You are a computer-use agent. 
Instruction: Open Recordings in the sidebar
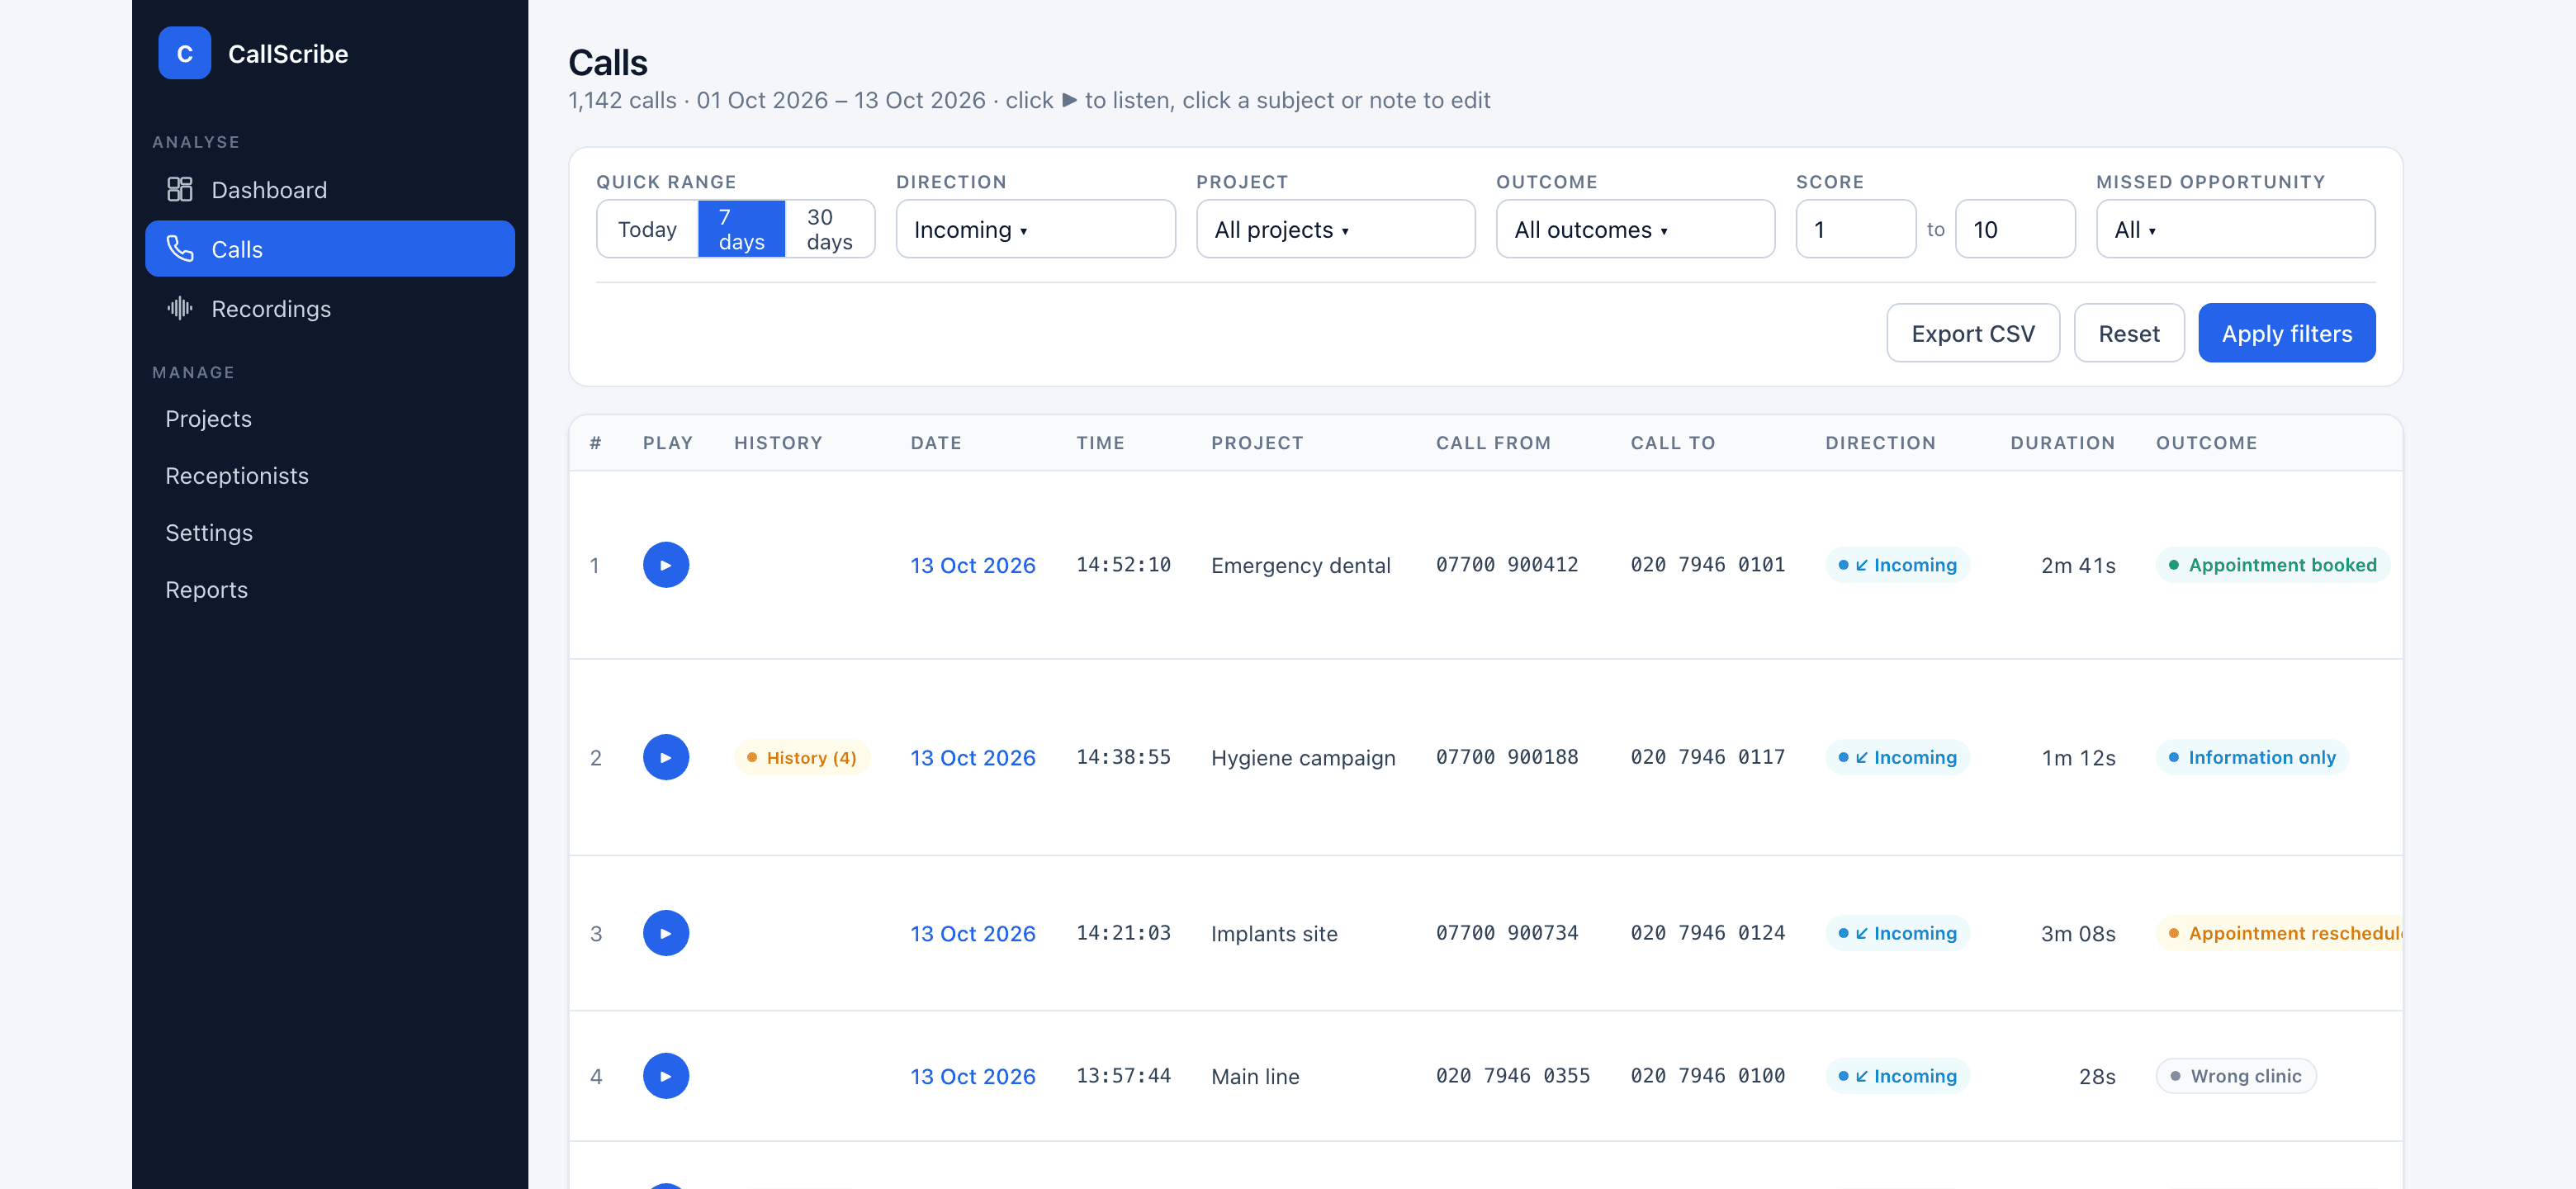coord(329,309)
